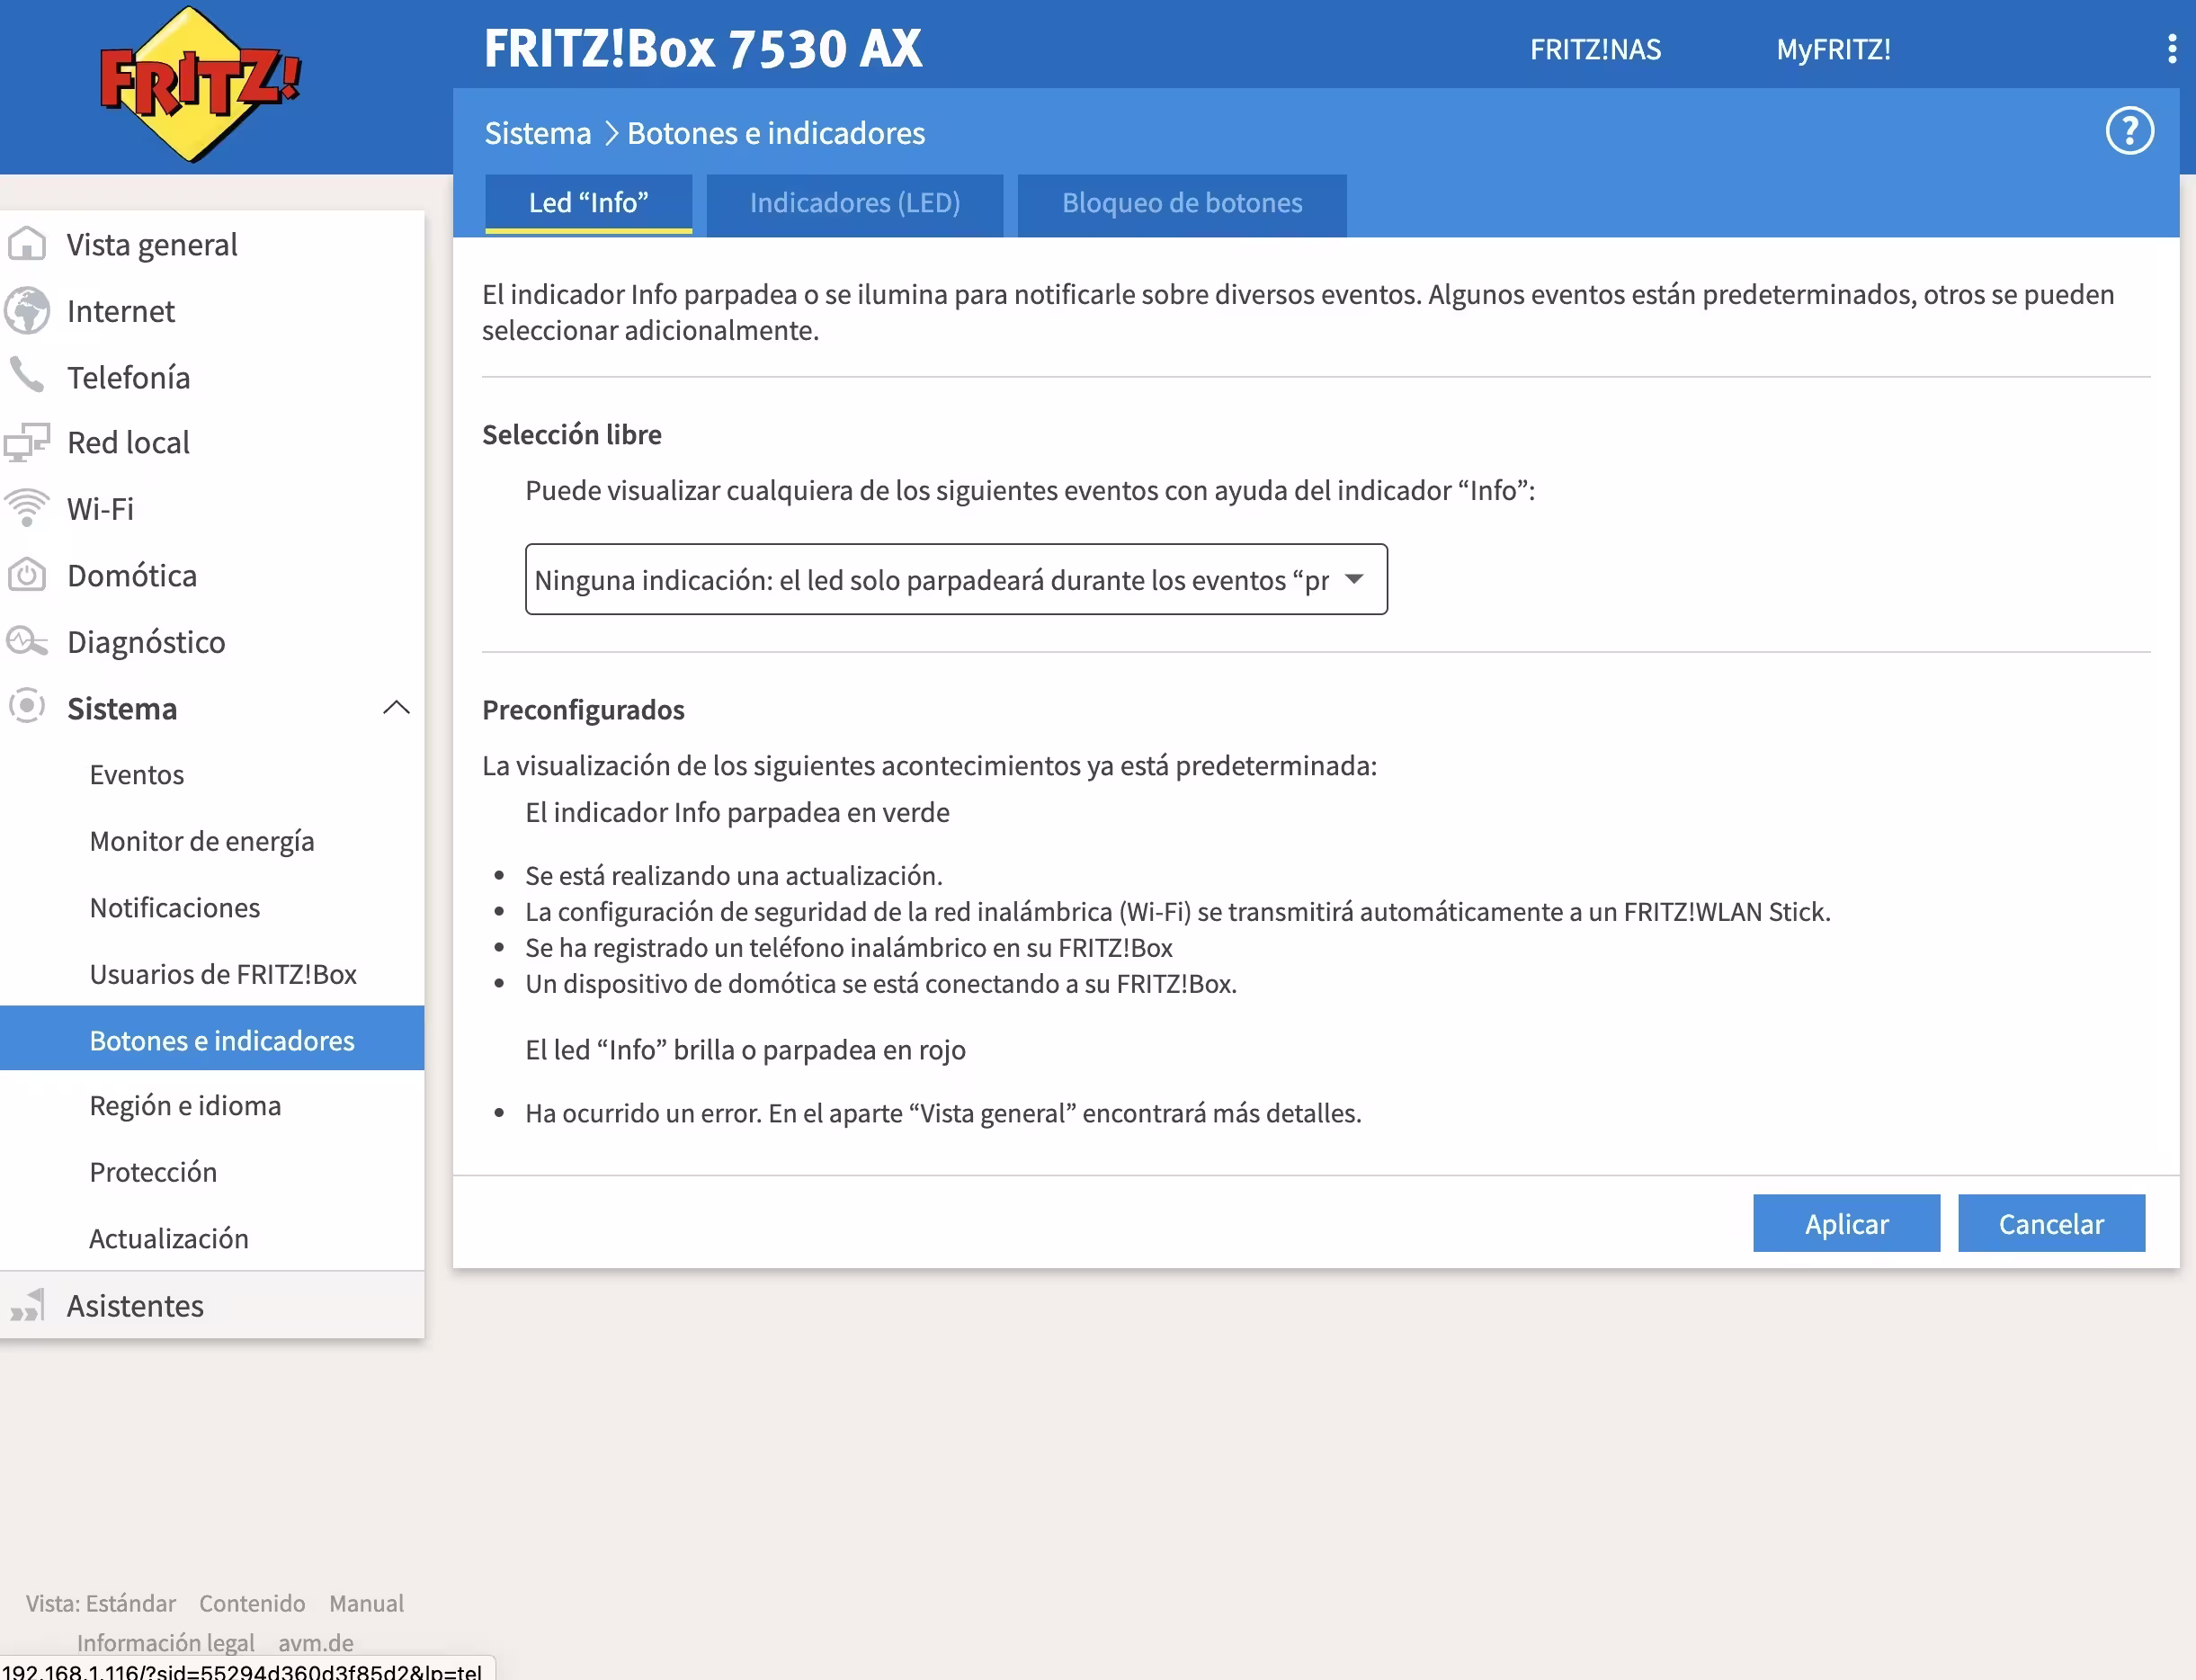Click the Cancelar button
2196x1680 pixels.
[x=2051, y=1223]
